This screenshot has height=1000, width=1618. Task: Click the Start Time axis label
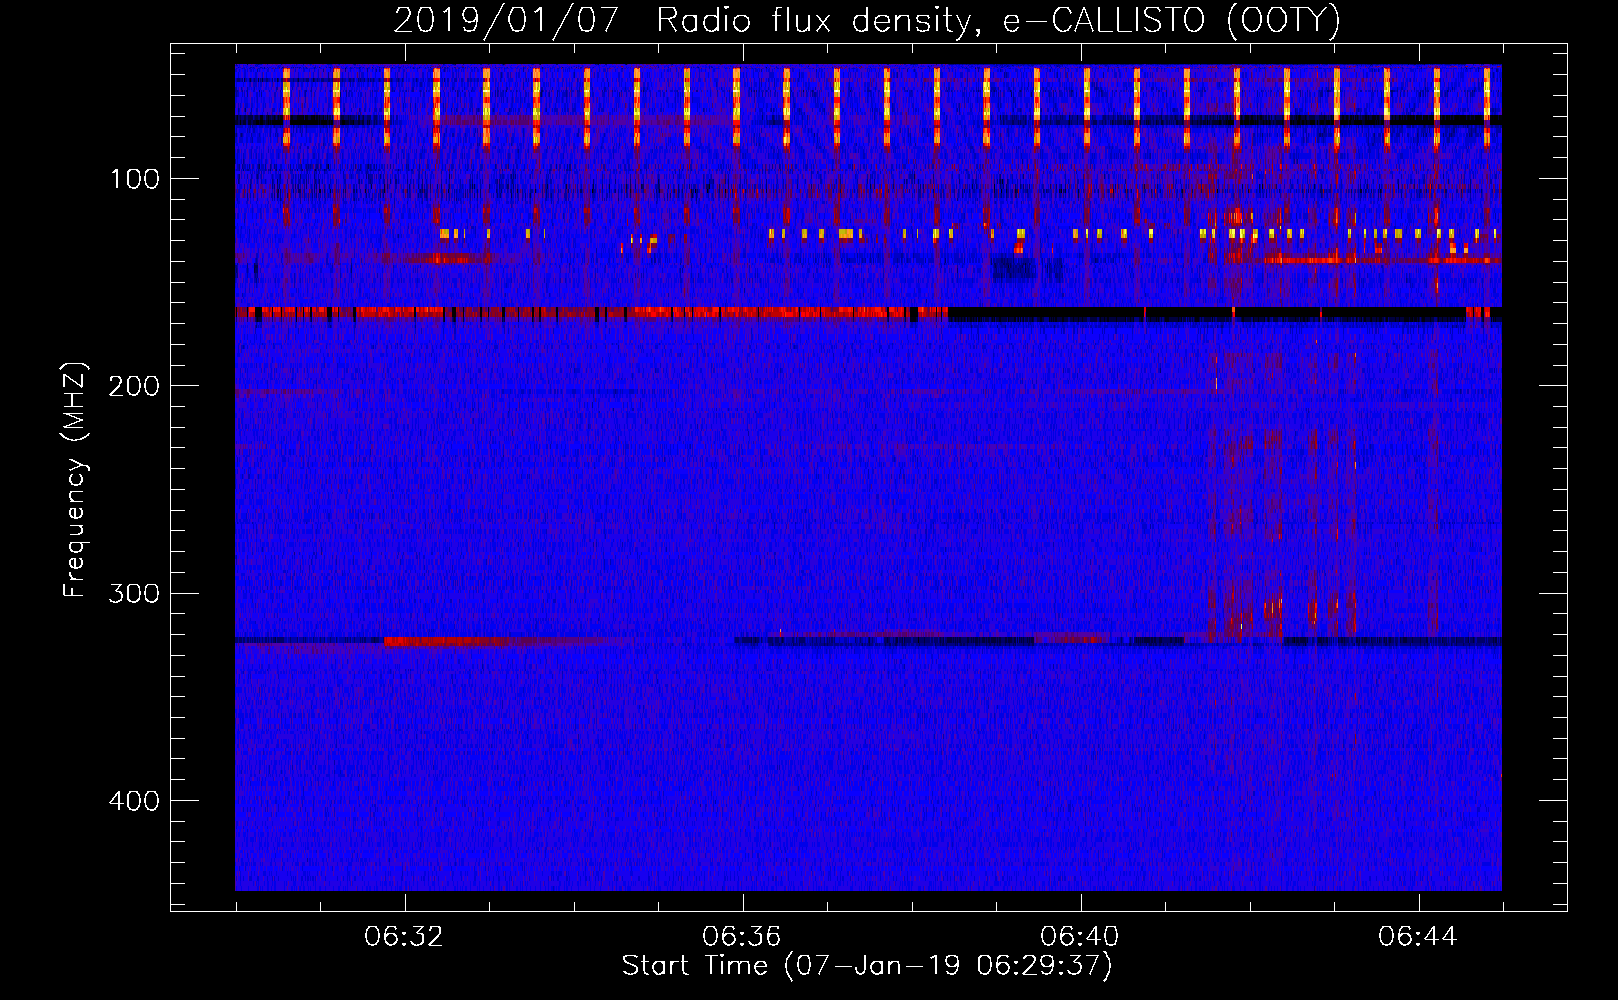(x=867, y=966)
